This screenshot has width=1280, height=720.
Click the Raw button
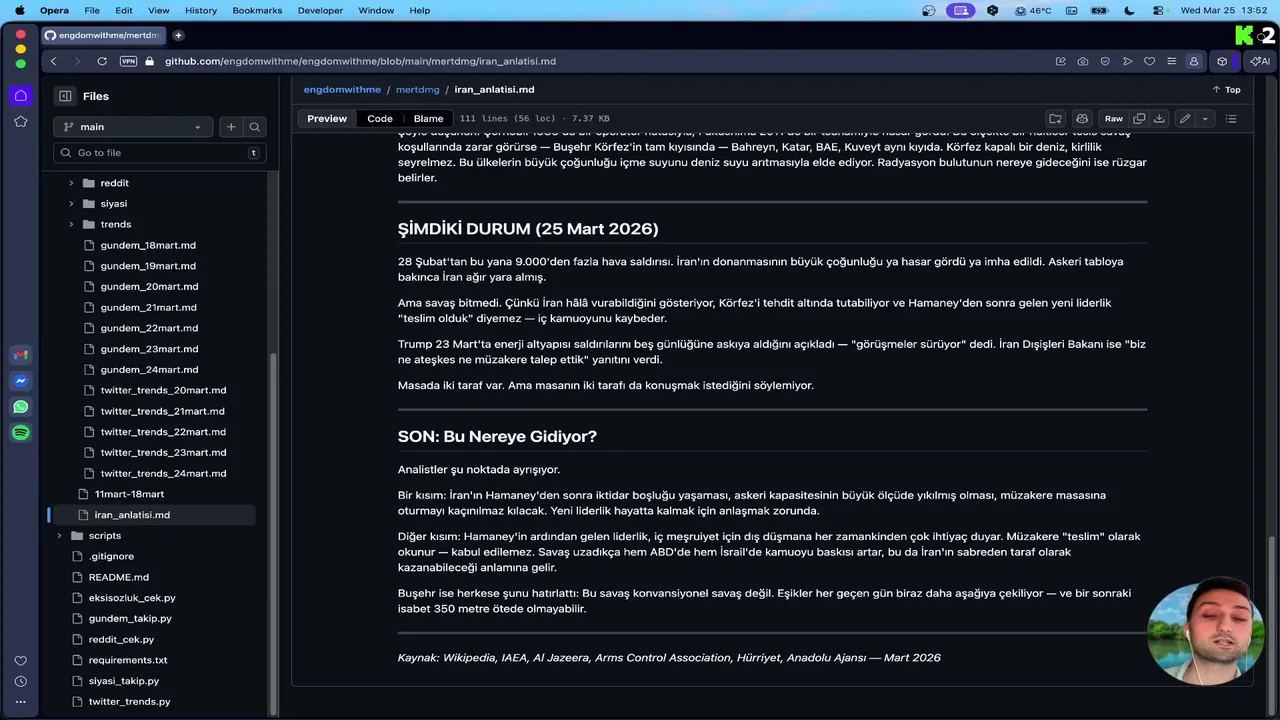point(1113,118)
